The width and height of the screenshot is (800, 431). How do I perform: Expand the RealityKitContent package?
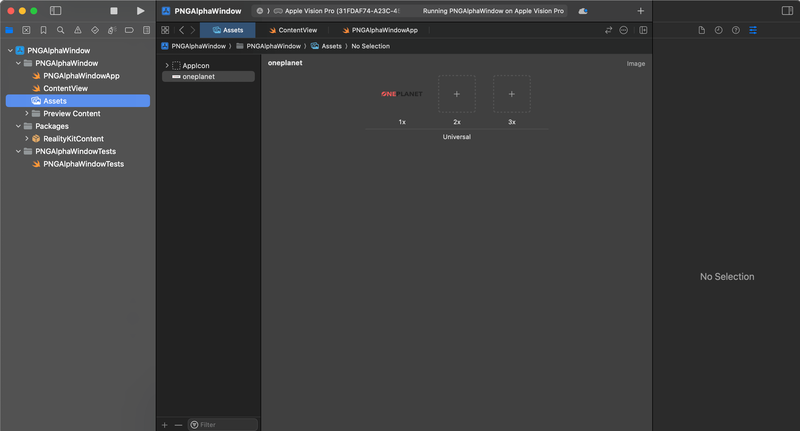pos(27,138)
